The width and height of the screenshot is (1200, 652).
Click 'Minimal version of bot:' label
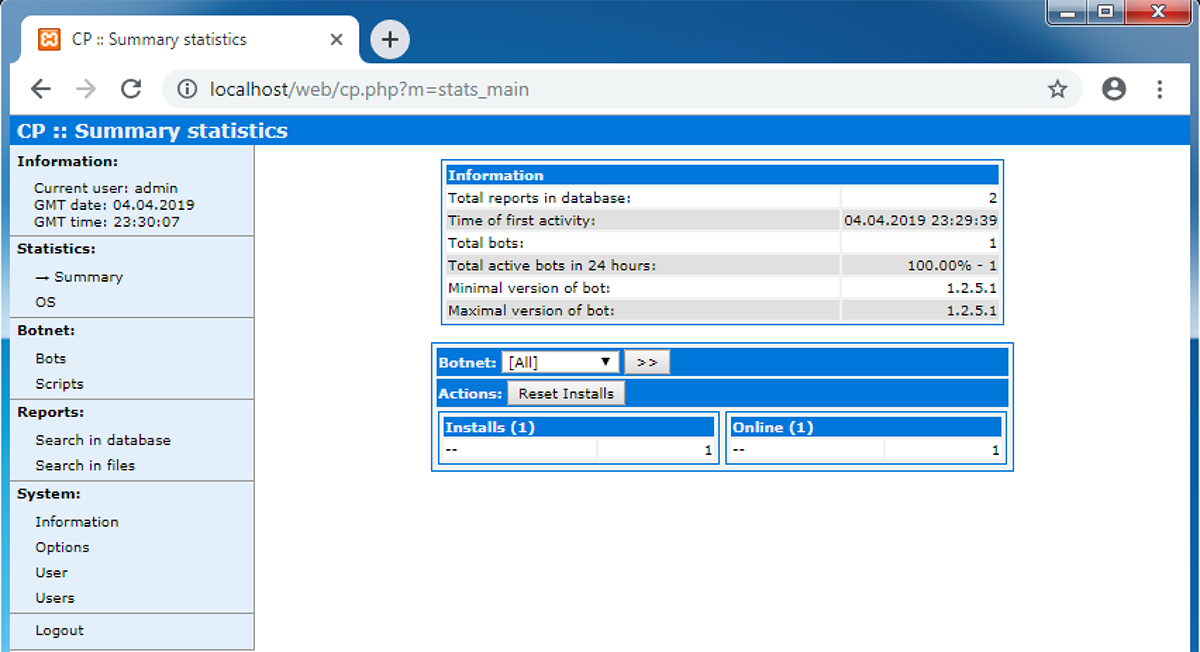click(x=529, y=288)
